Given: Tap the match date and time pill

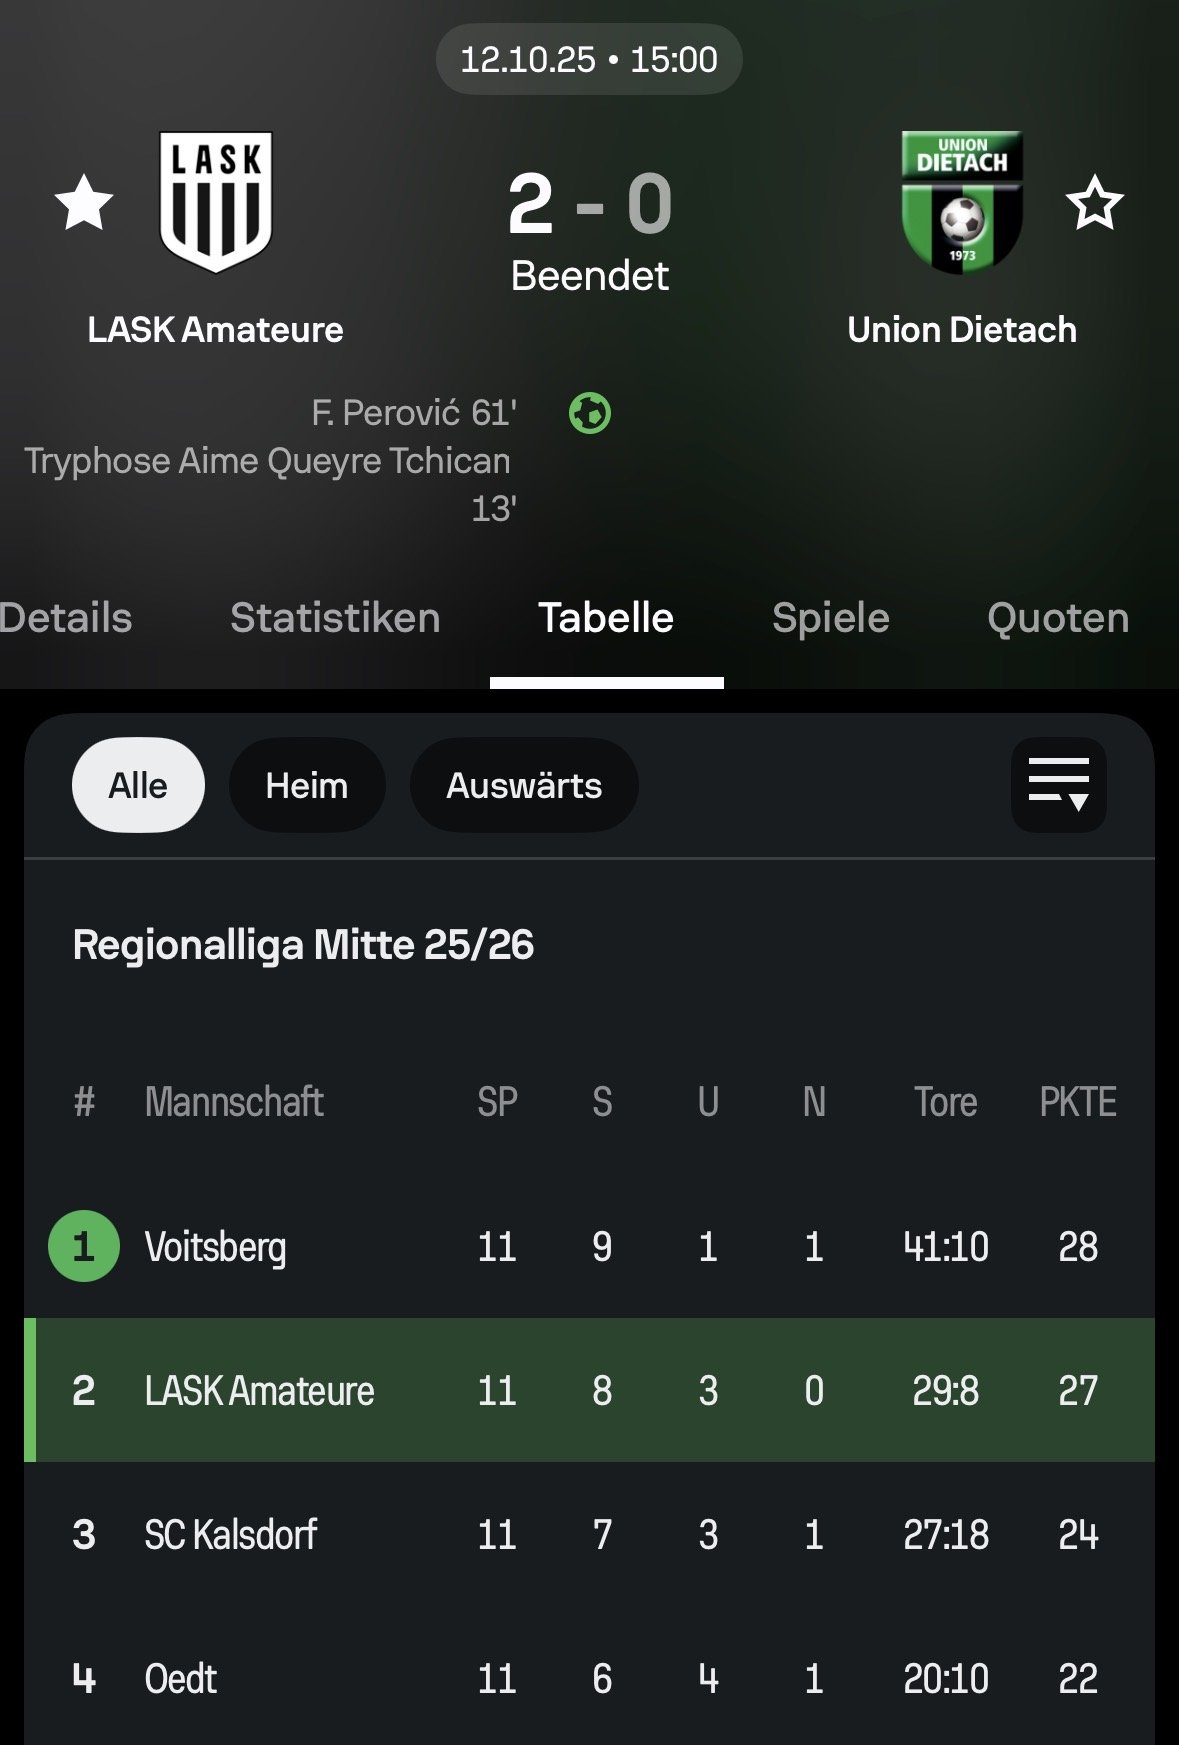Looking at the screenshot, I should pyautogui.click(x=589, y=60).
